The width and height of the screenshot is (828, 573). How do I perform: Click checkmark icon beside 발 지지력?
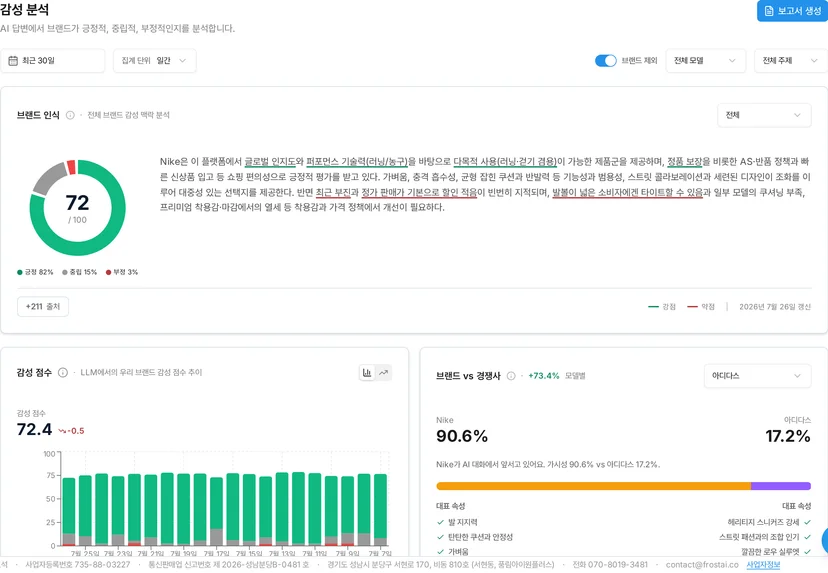[440, 522]
